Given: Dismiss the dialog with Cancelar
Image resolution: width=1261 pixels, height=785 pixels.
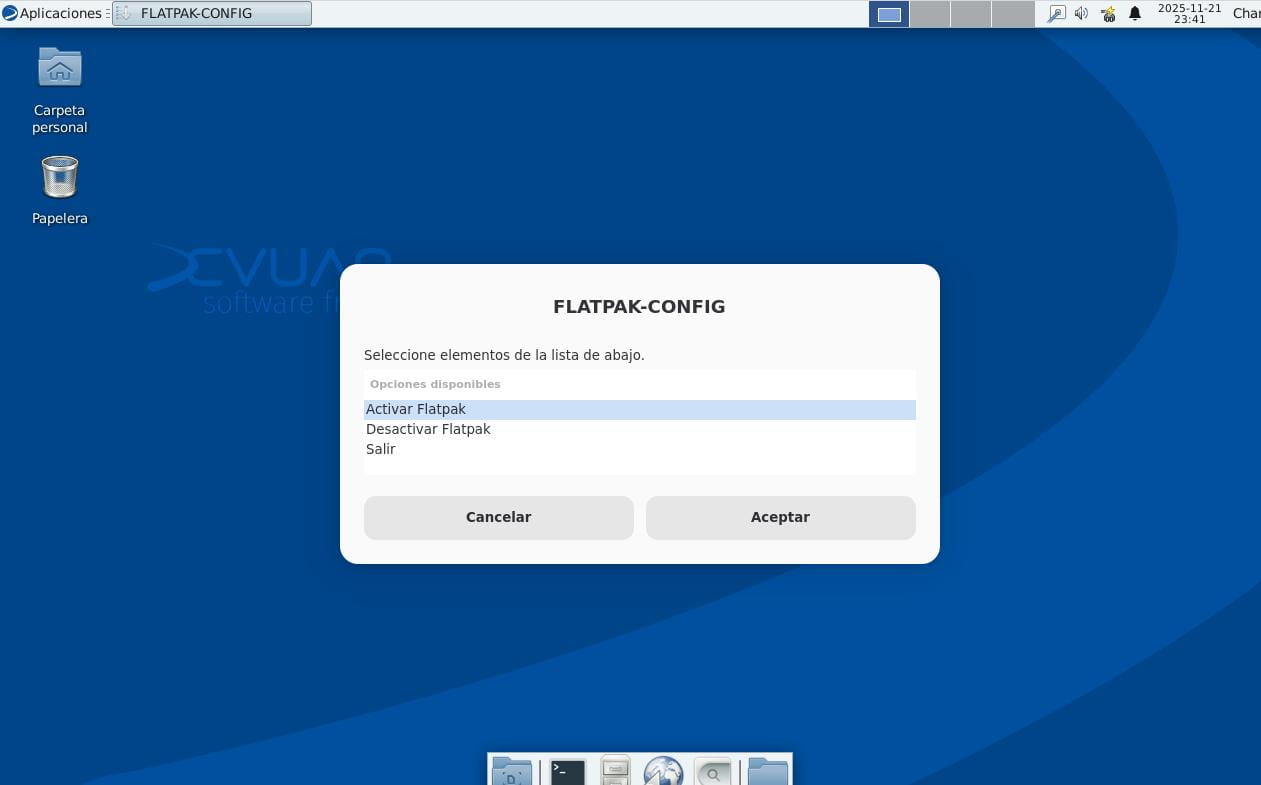Looking at the screenshot, I should point(498,517).
